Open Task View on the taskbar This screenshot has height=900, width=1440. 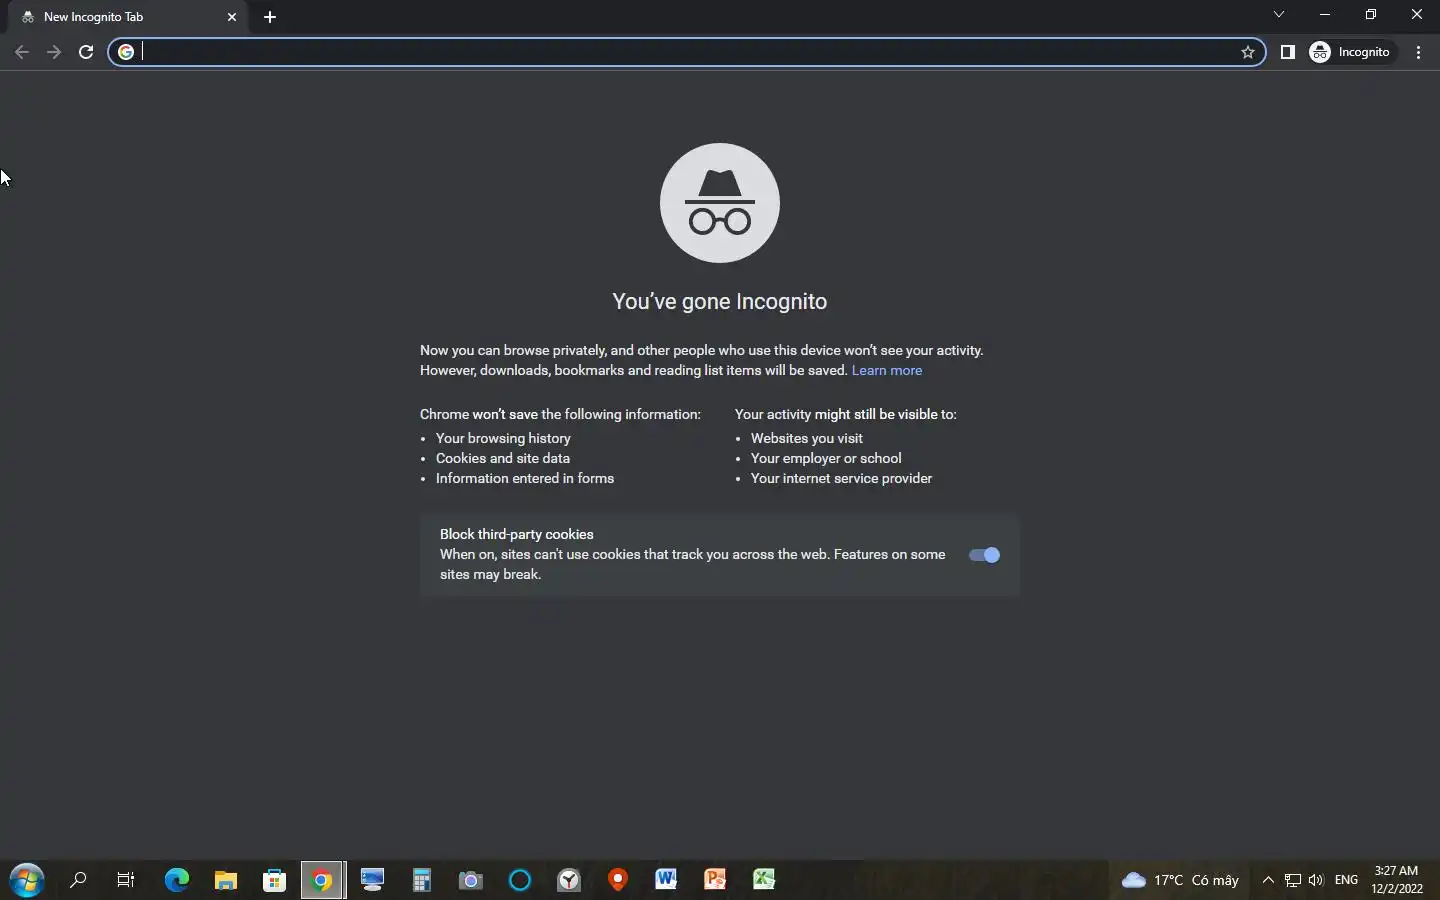pyautogui.click(x=126, y=880)
